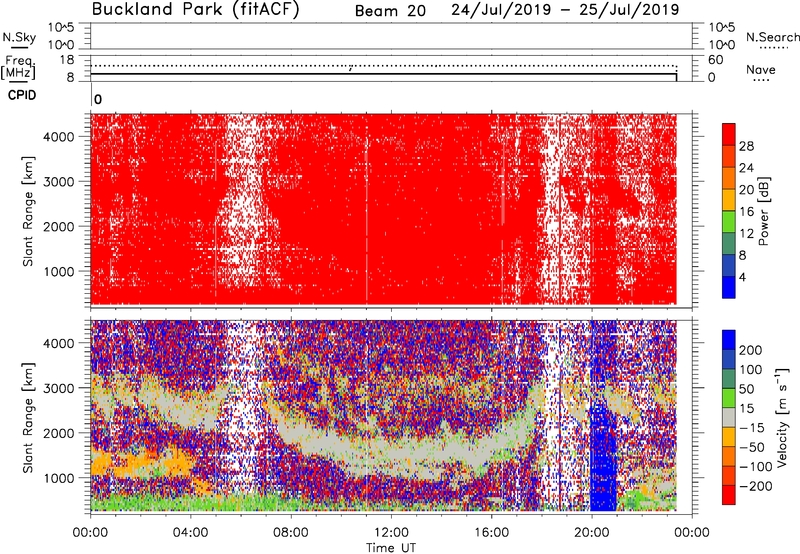Click the '-50' label on the Velocity scale
The image size is (800, 554).
(x=752, y=447)
